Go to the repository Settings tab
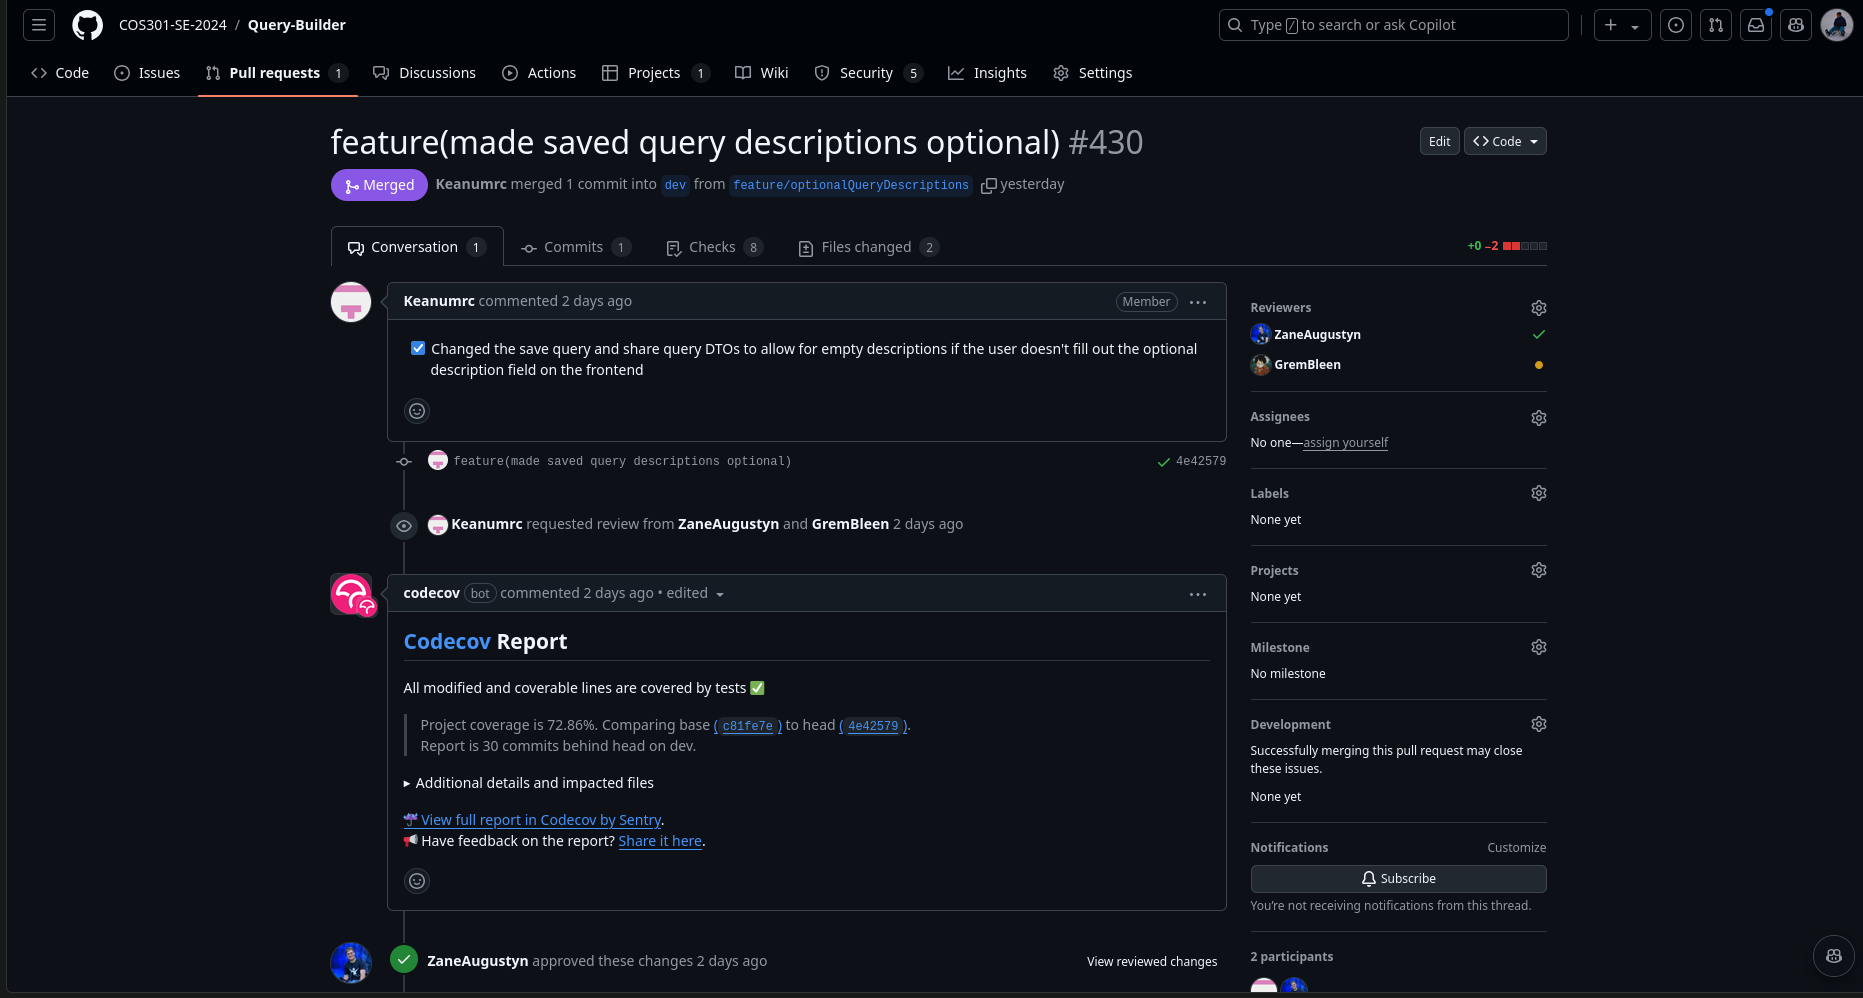Screen dimensions: 1863x998 tap(1093, 73)
